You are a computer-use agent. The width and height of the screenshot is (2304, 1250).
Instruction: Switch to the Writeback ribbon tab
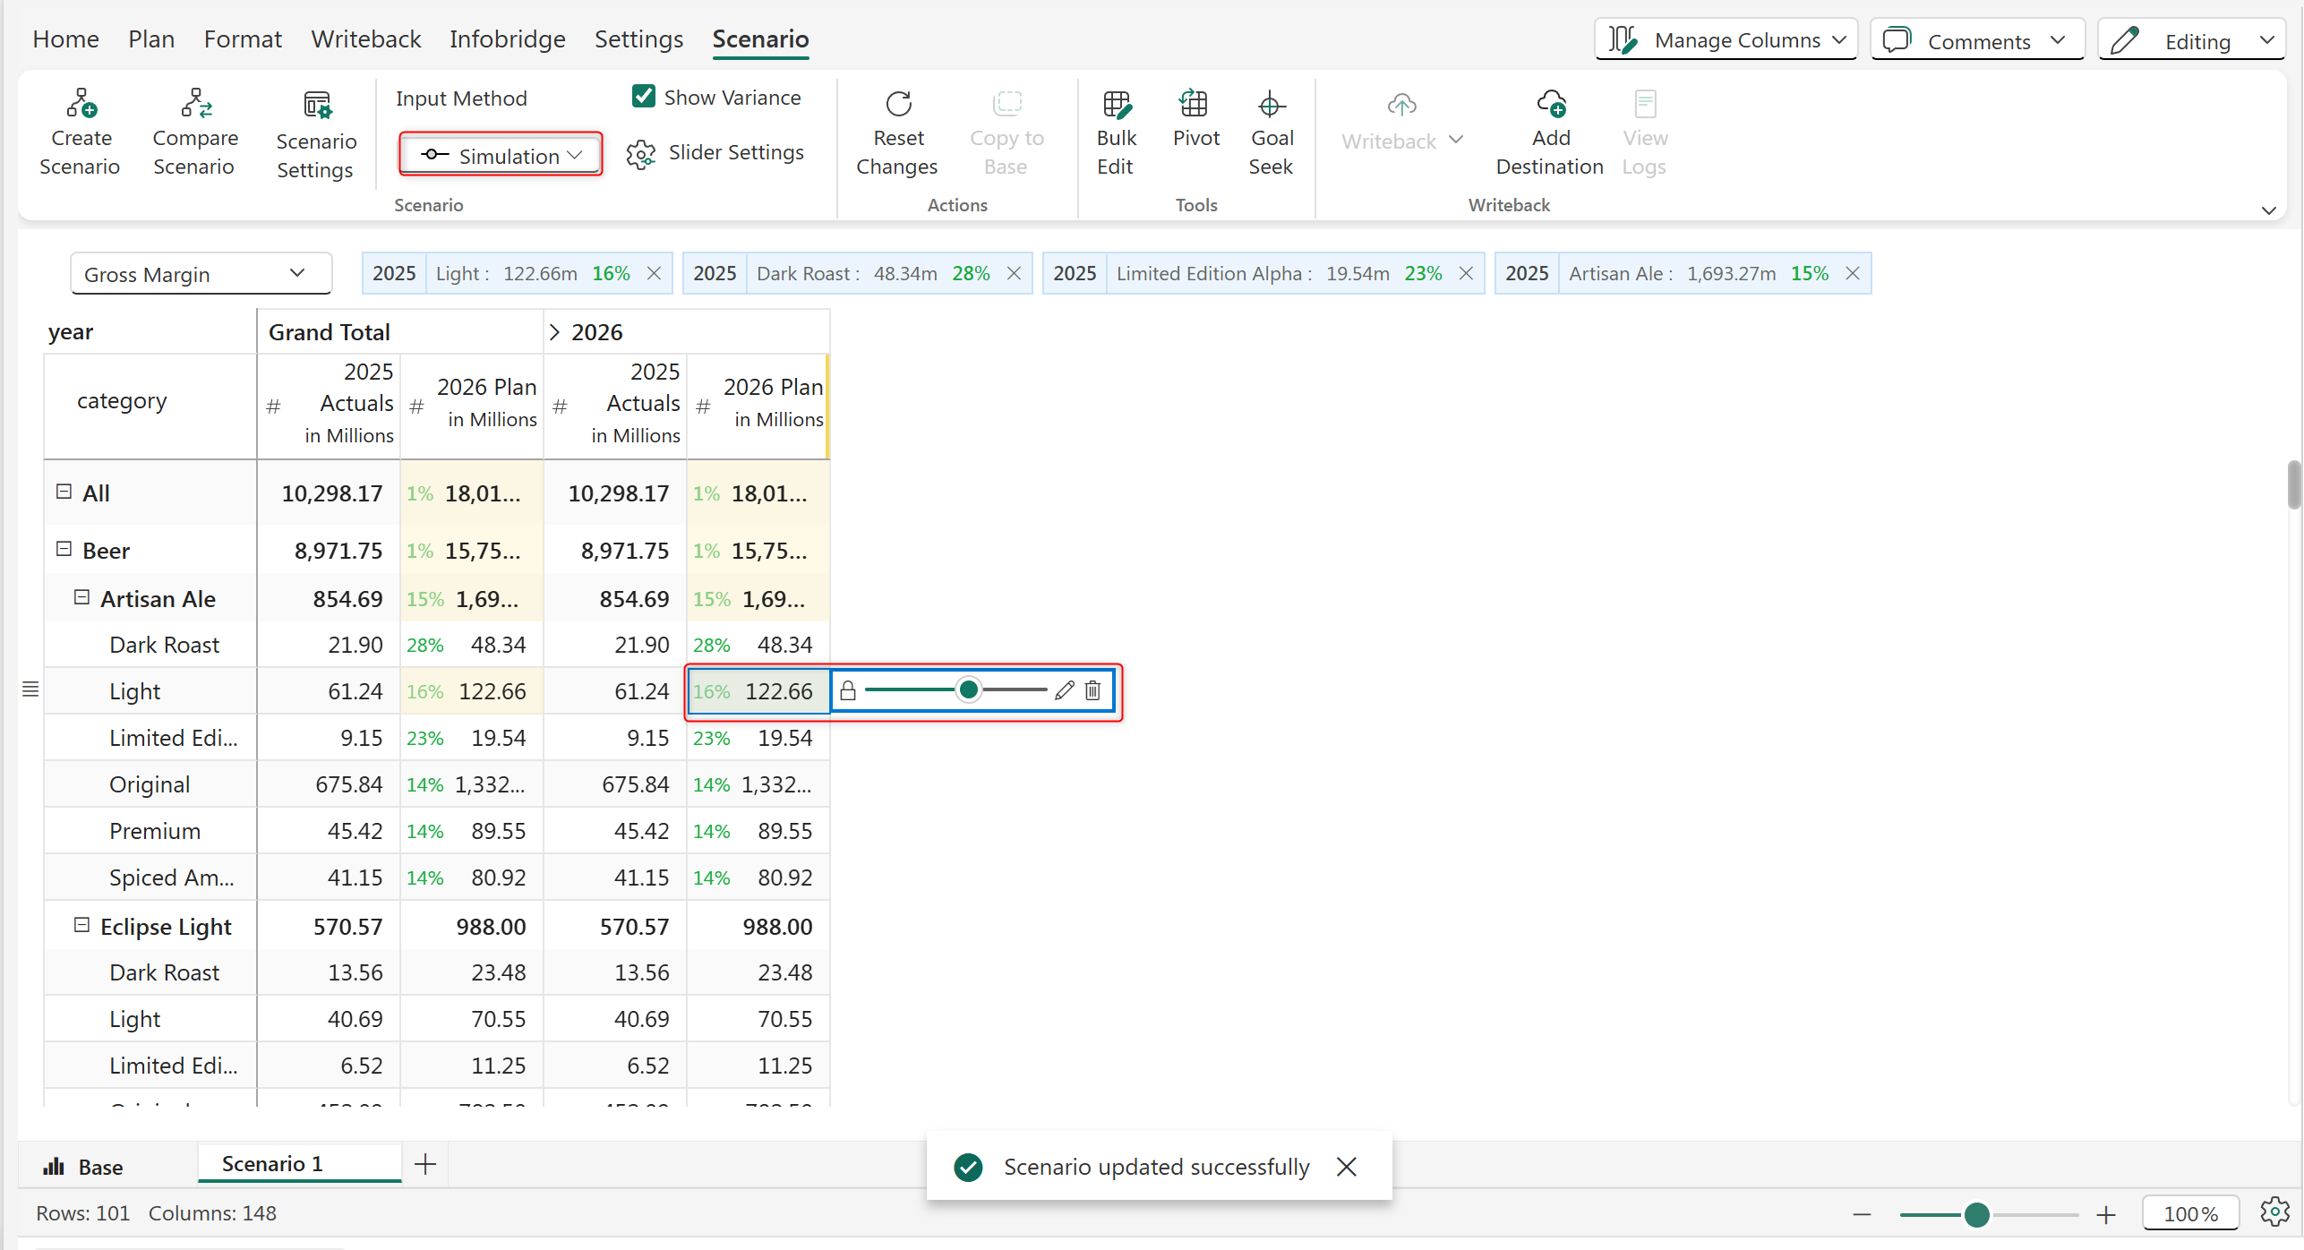(x=365, y=39)
